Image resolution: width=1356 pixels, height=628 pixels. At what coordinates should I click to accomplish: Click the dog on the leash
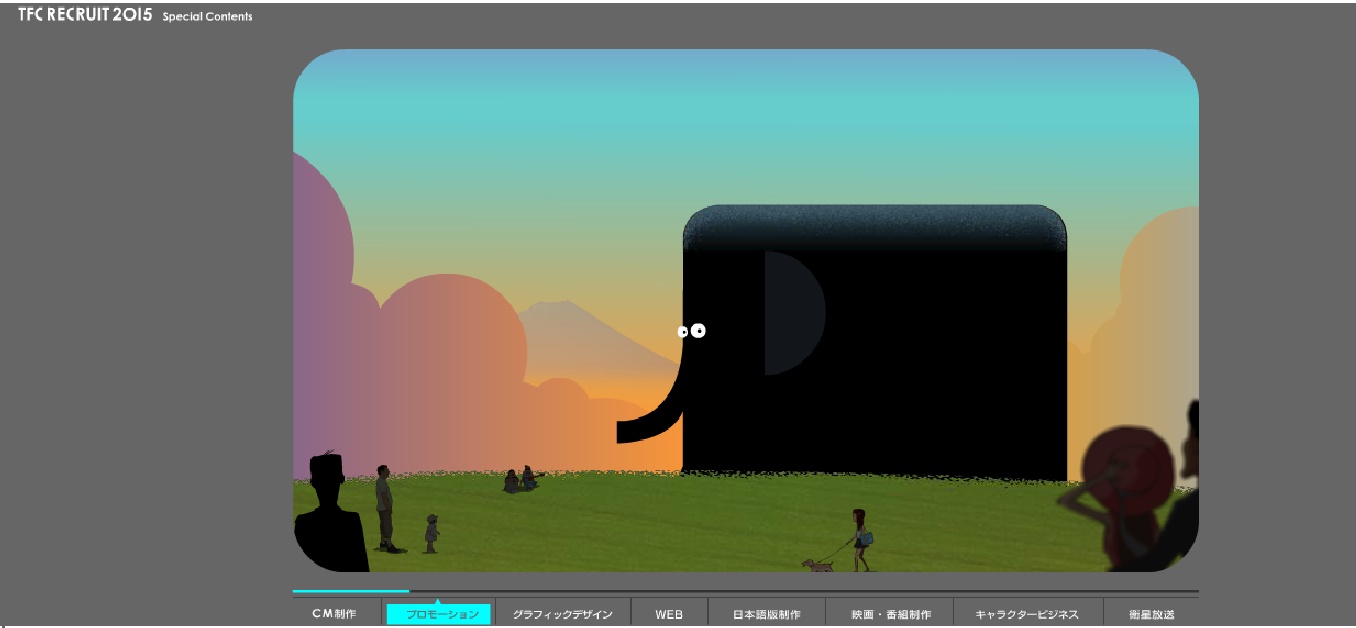(818, 565)
